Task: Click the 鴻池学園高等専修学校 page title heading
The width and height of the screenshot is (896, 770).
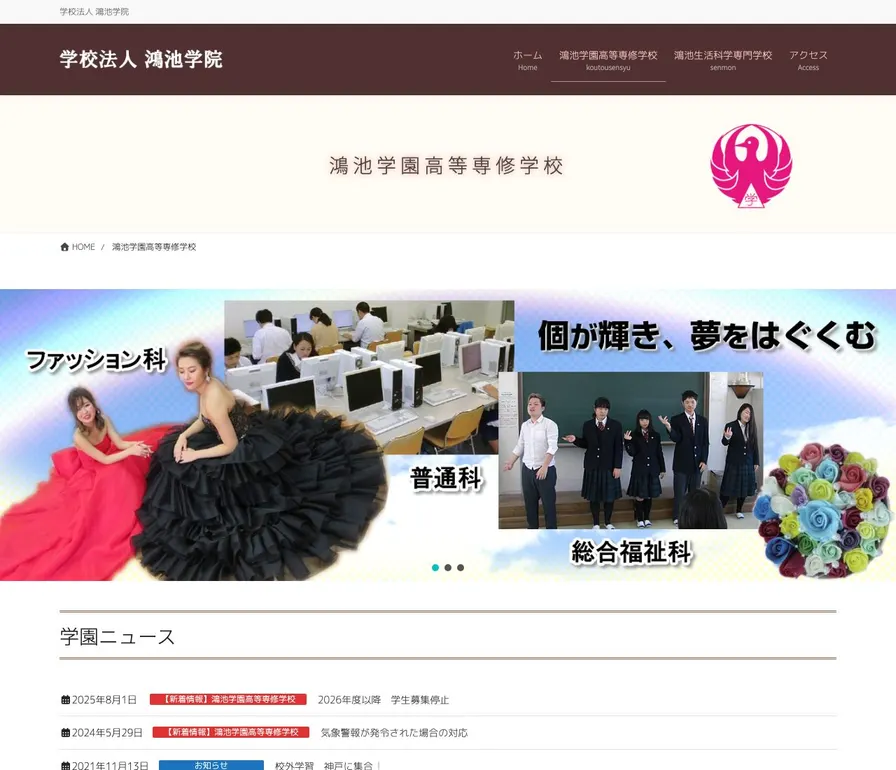Action: pyautogui.click(x=446, y=166)
